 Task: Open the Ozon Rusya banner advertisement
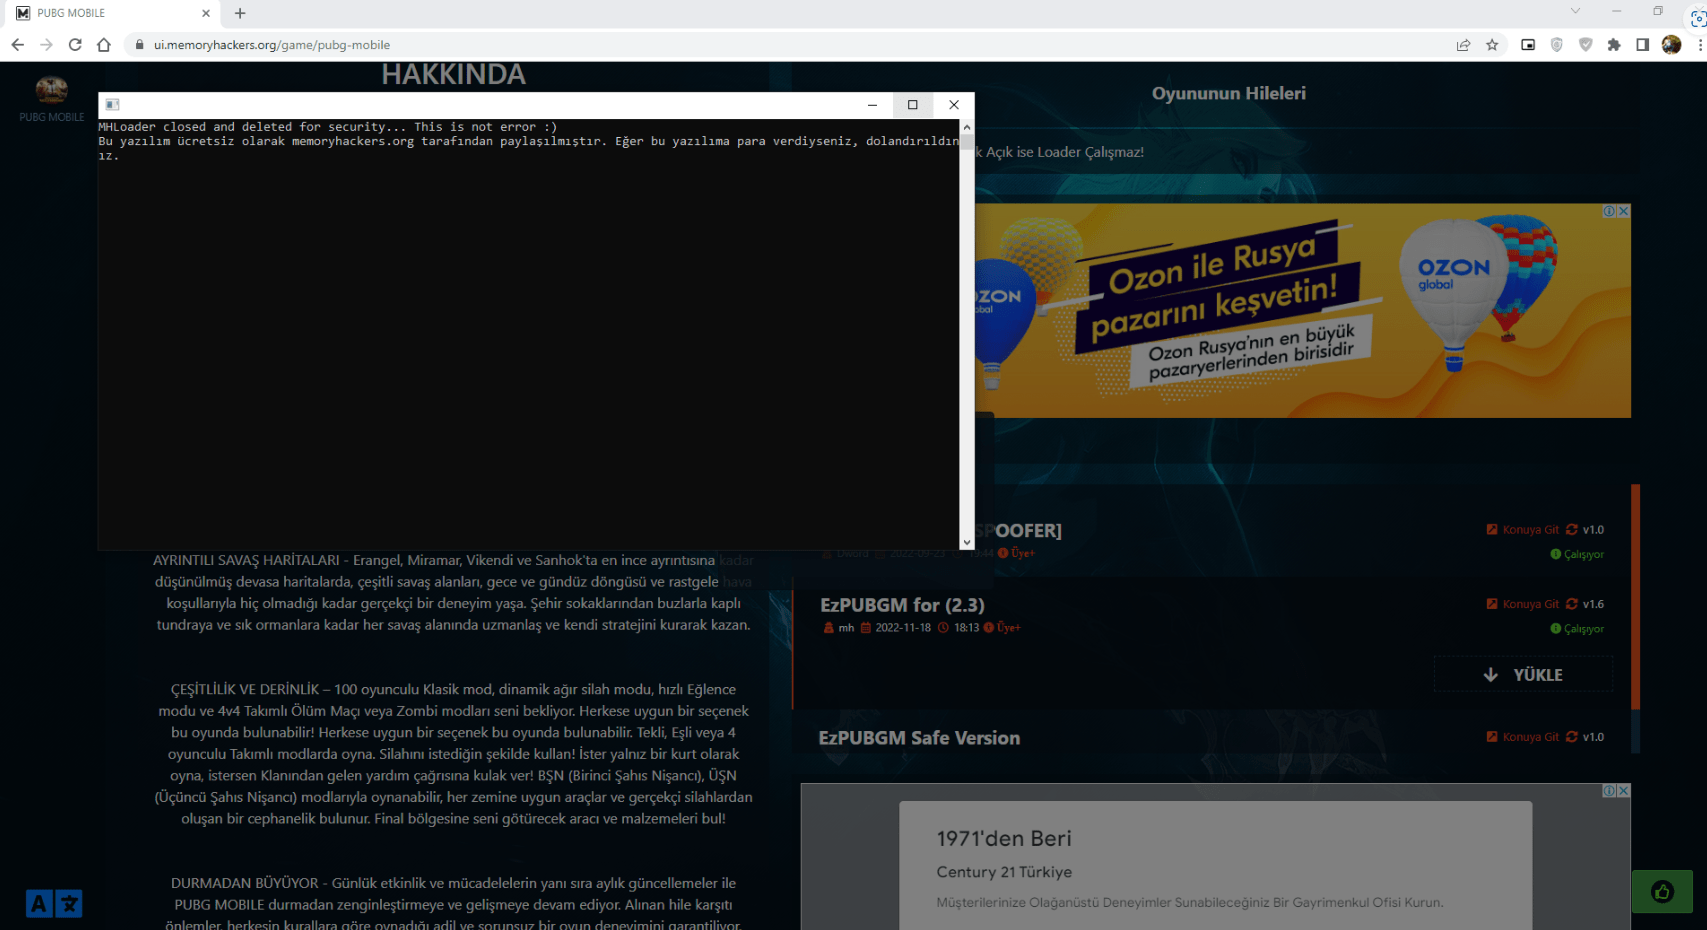pos(1302,311)
